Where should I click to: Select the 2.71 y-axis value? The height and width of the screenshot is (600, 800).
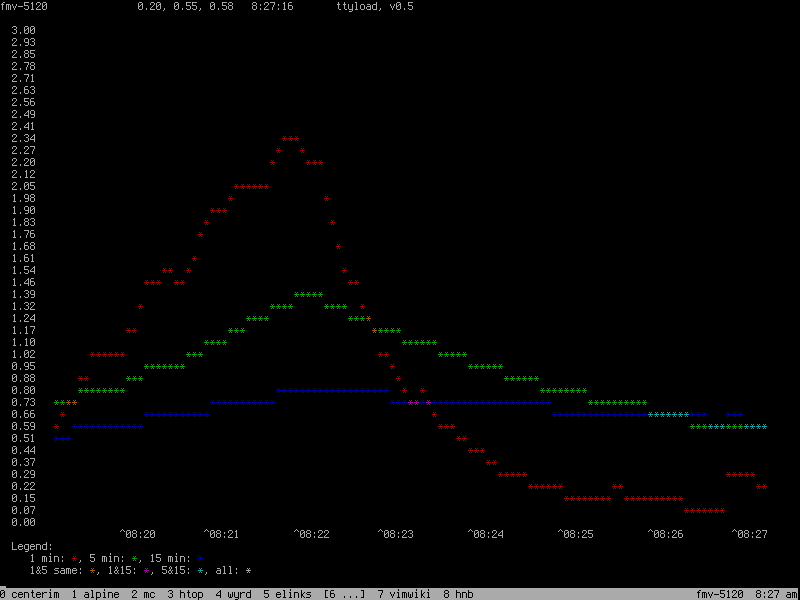(23, 79)
